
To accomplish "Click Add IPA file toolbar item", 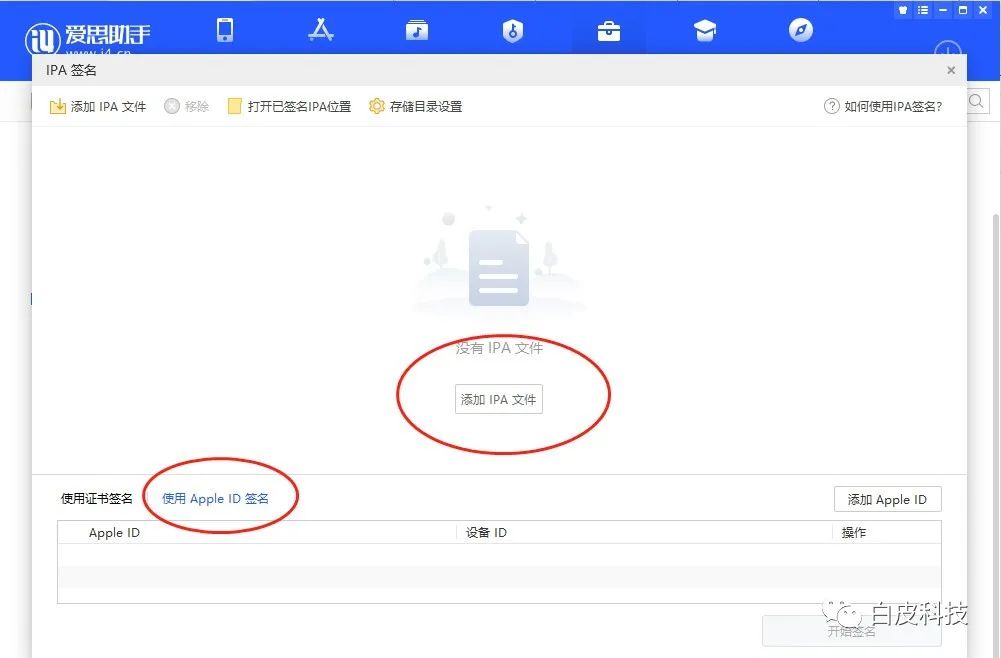I will (x=98, y=107).
